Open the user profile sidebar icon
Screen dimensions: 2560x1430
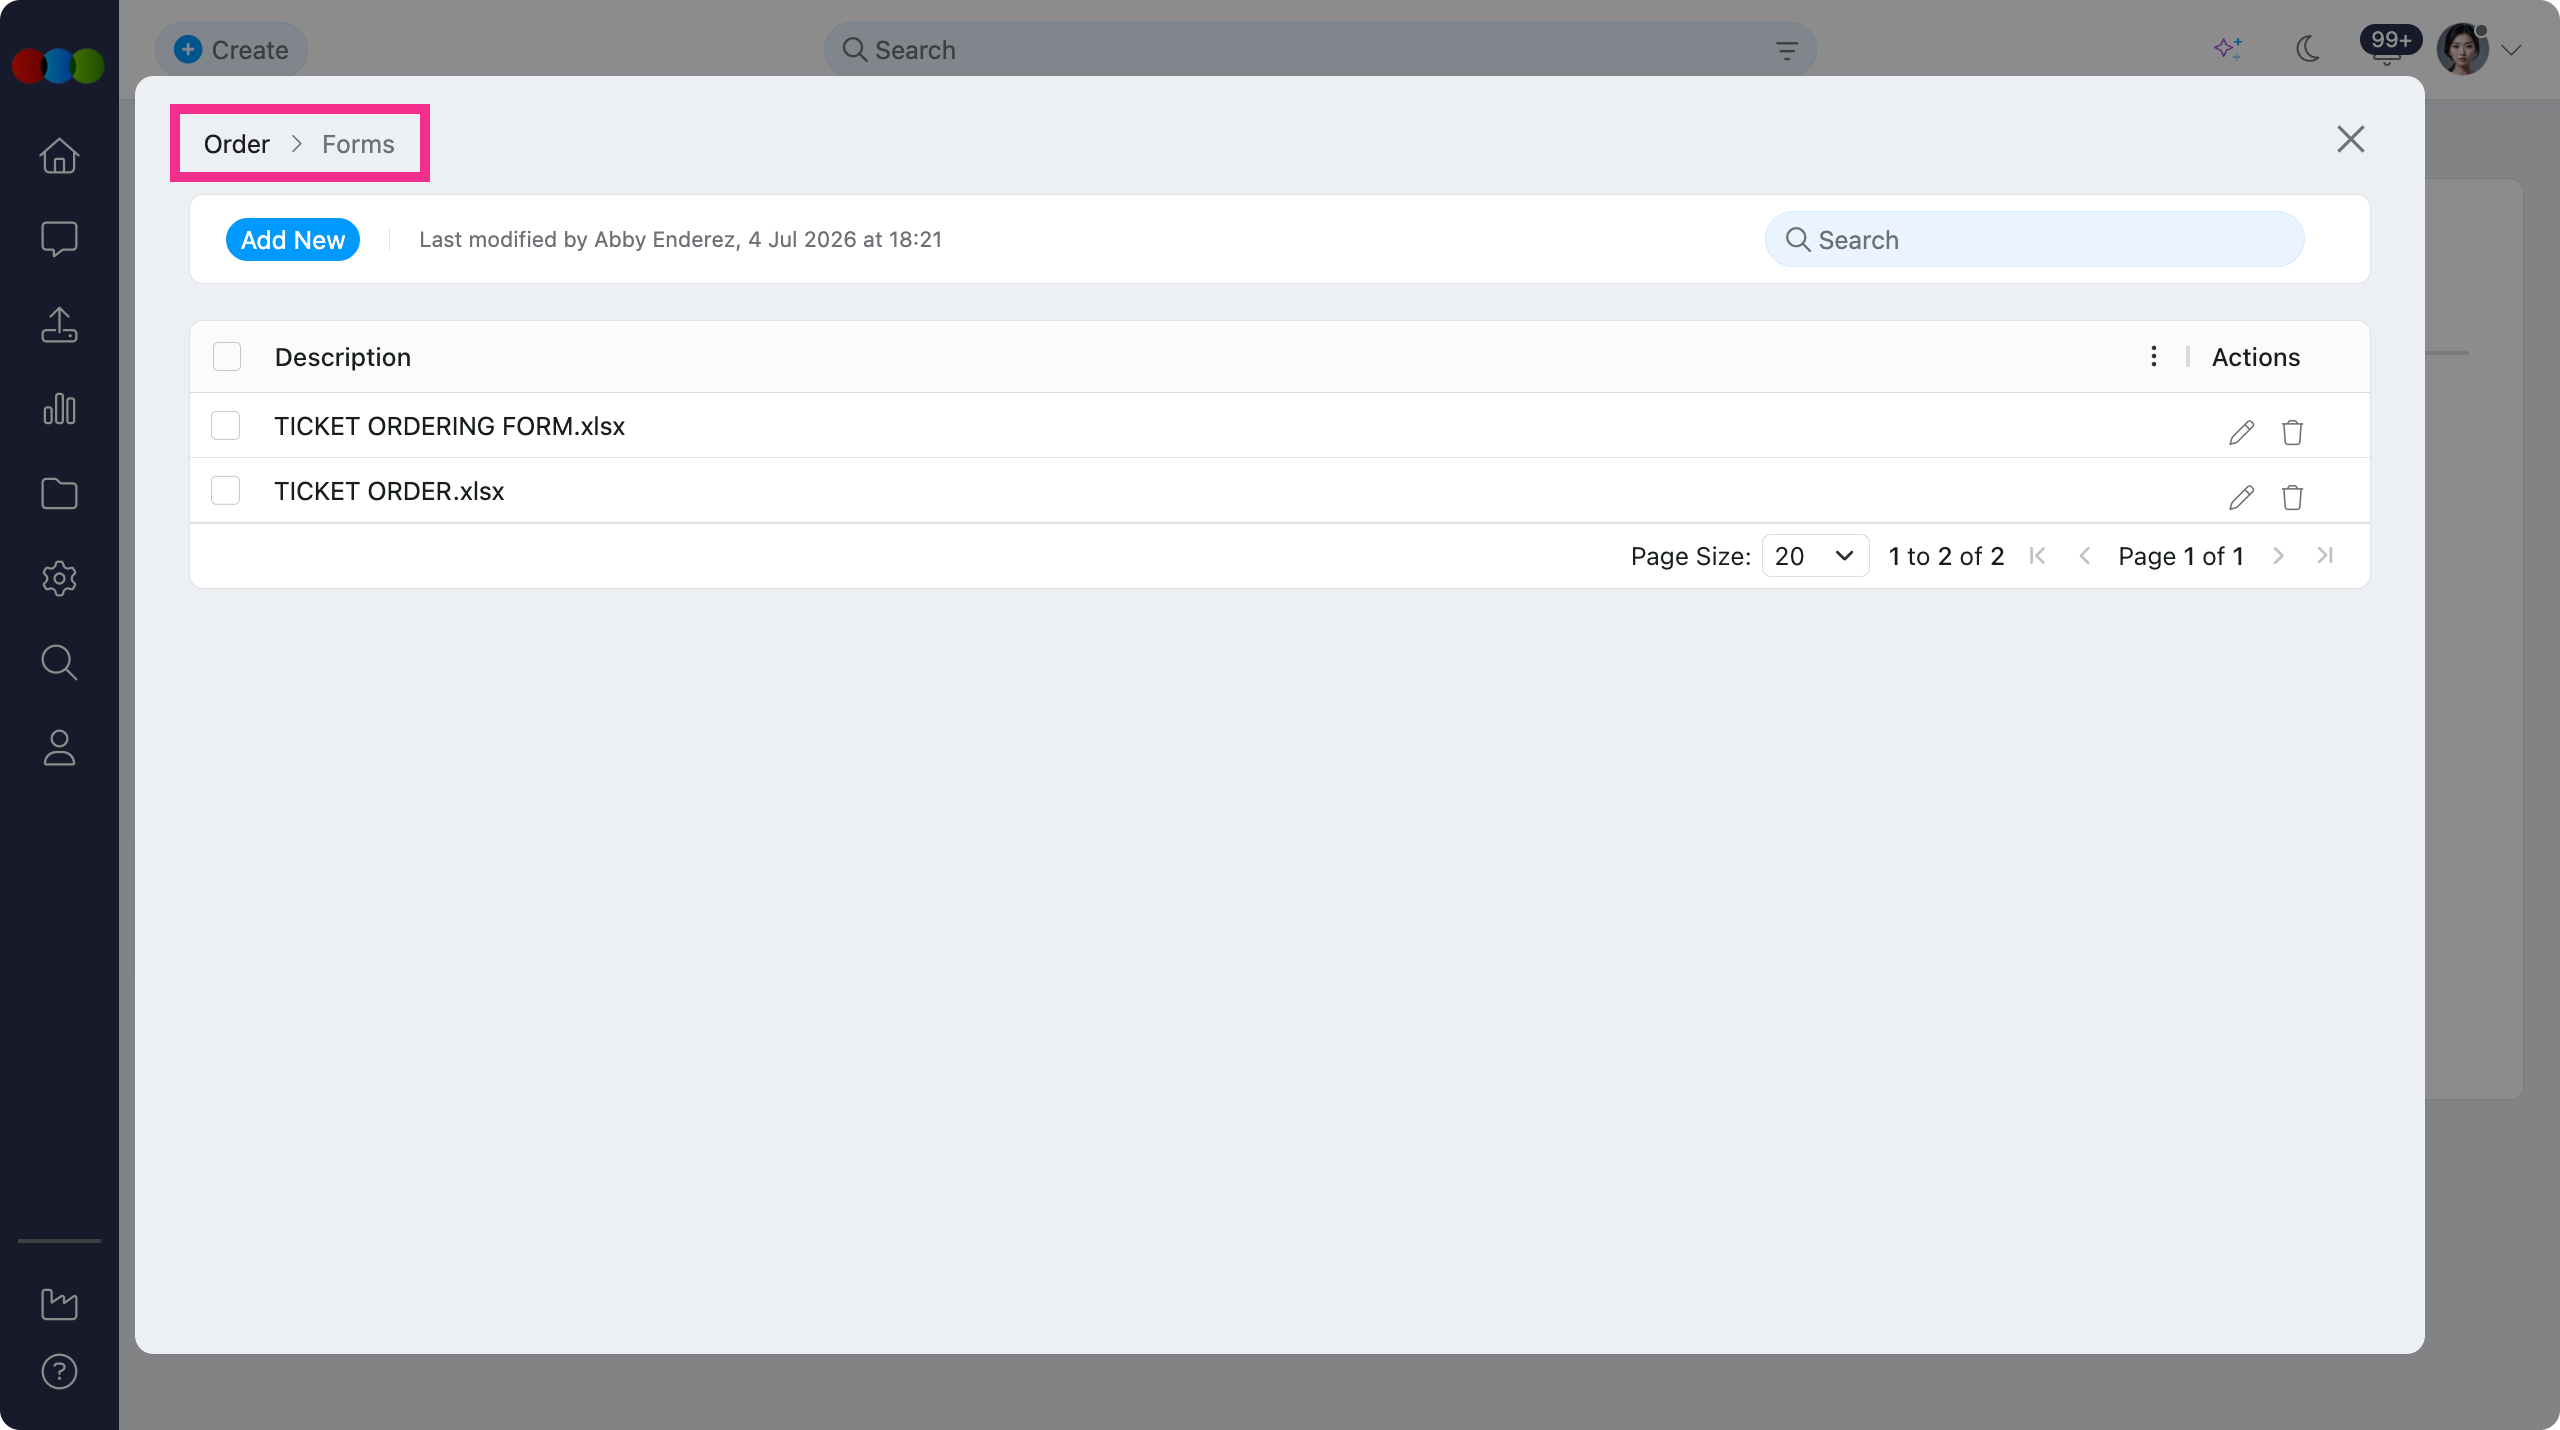[x=59, y=747]
